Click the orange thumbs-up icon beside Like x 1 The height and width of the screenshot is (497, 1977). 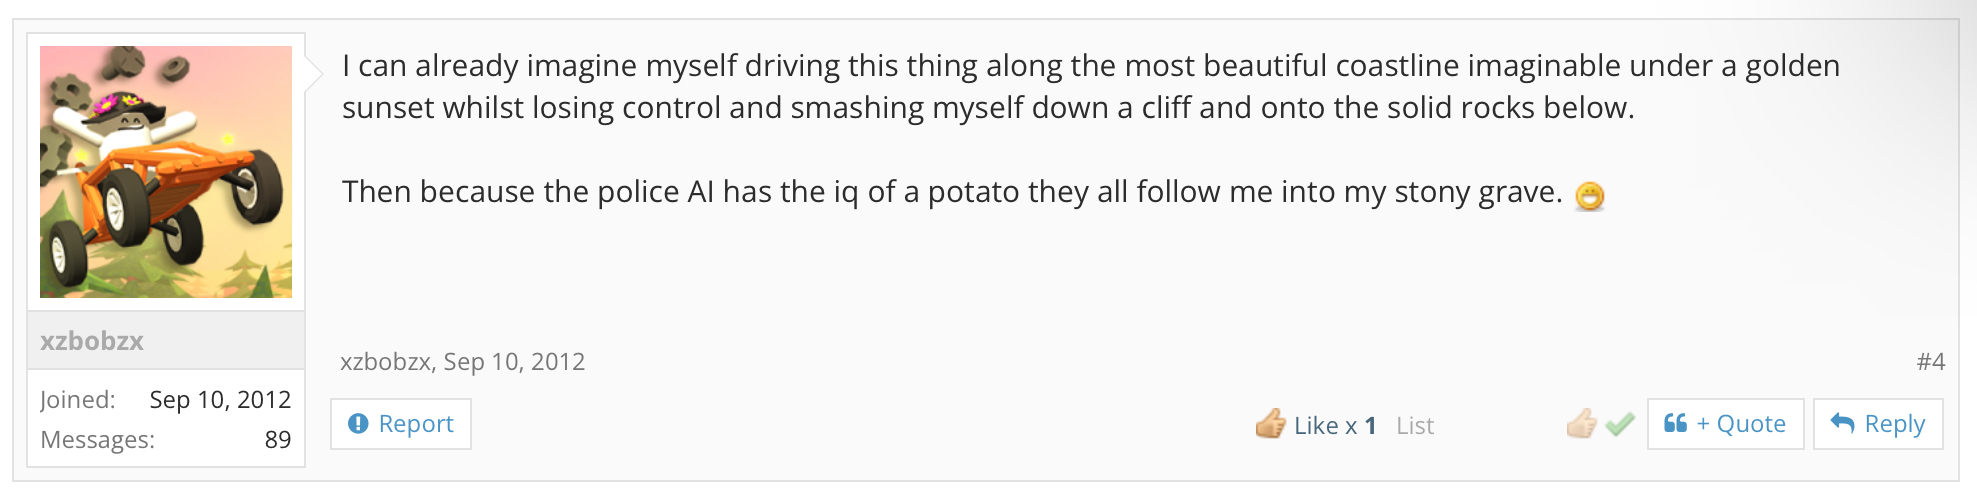[1271, 424]
